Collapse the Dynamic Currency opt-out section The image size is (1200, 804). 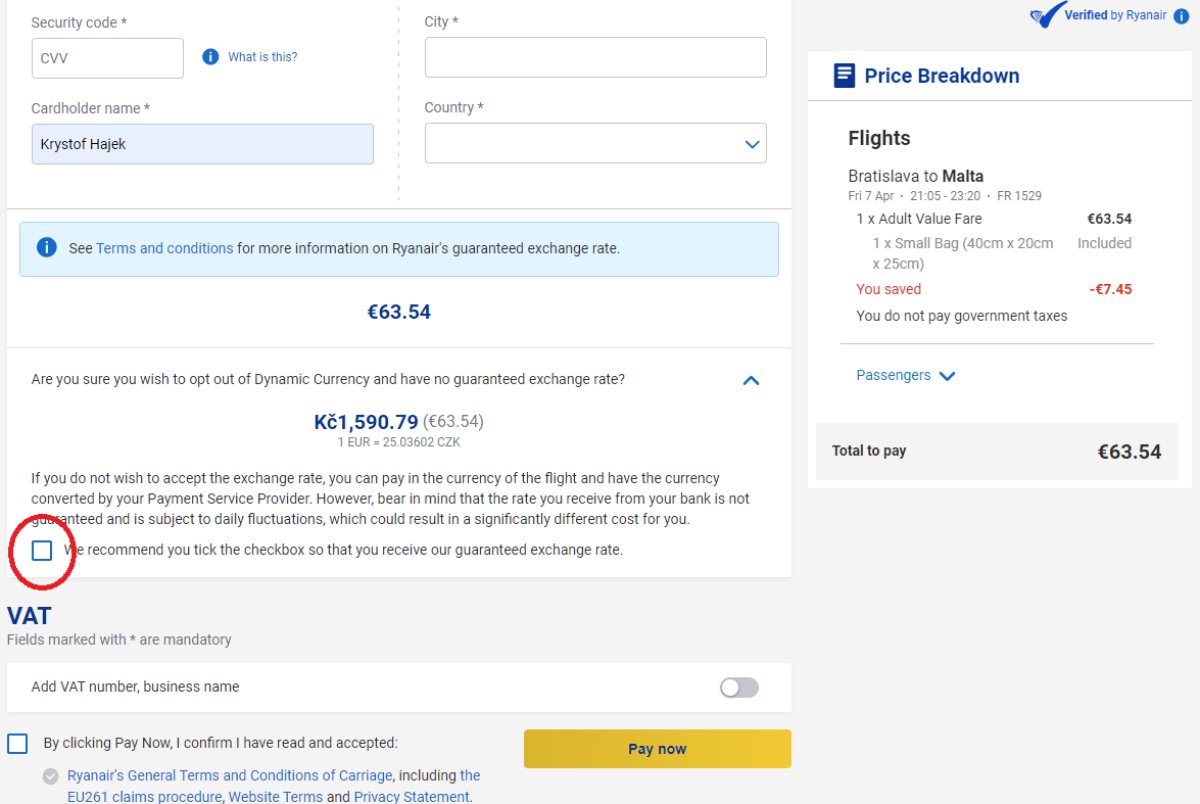[x=751, y=380]
